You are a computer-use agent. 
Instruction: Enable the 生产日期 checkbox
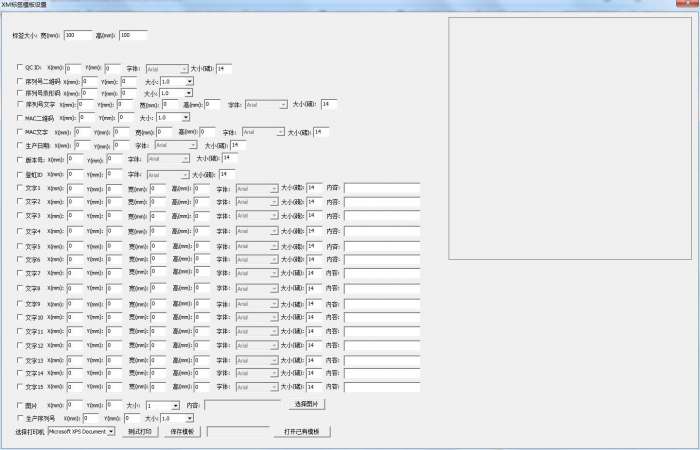[19, 146]
